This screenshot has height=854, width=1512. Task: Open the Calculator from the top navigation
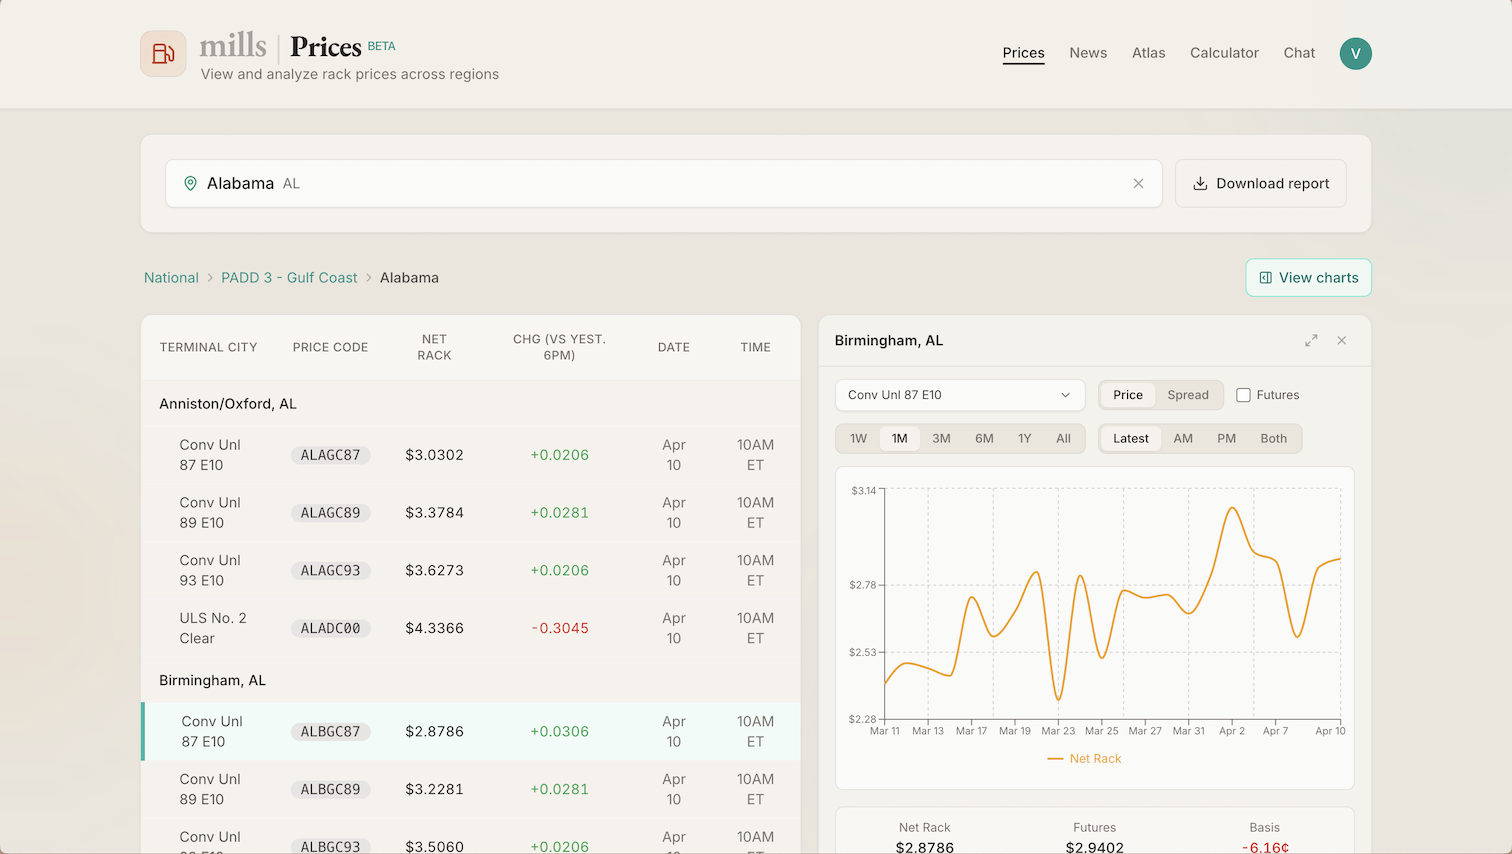pyautogui.click(x=1224, y=53)
